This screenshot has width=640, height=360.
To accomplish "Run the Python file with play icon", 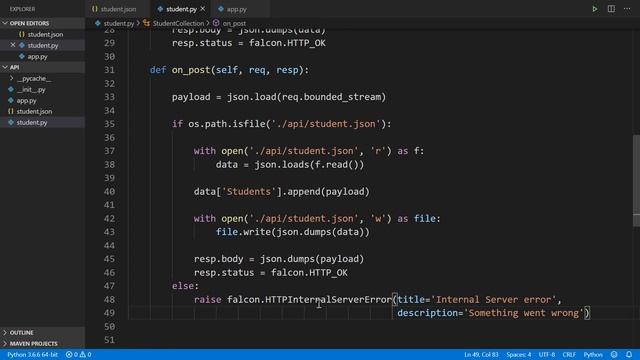I will (x=595, y=9).
